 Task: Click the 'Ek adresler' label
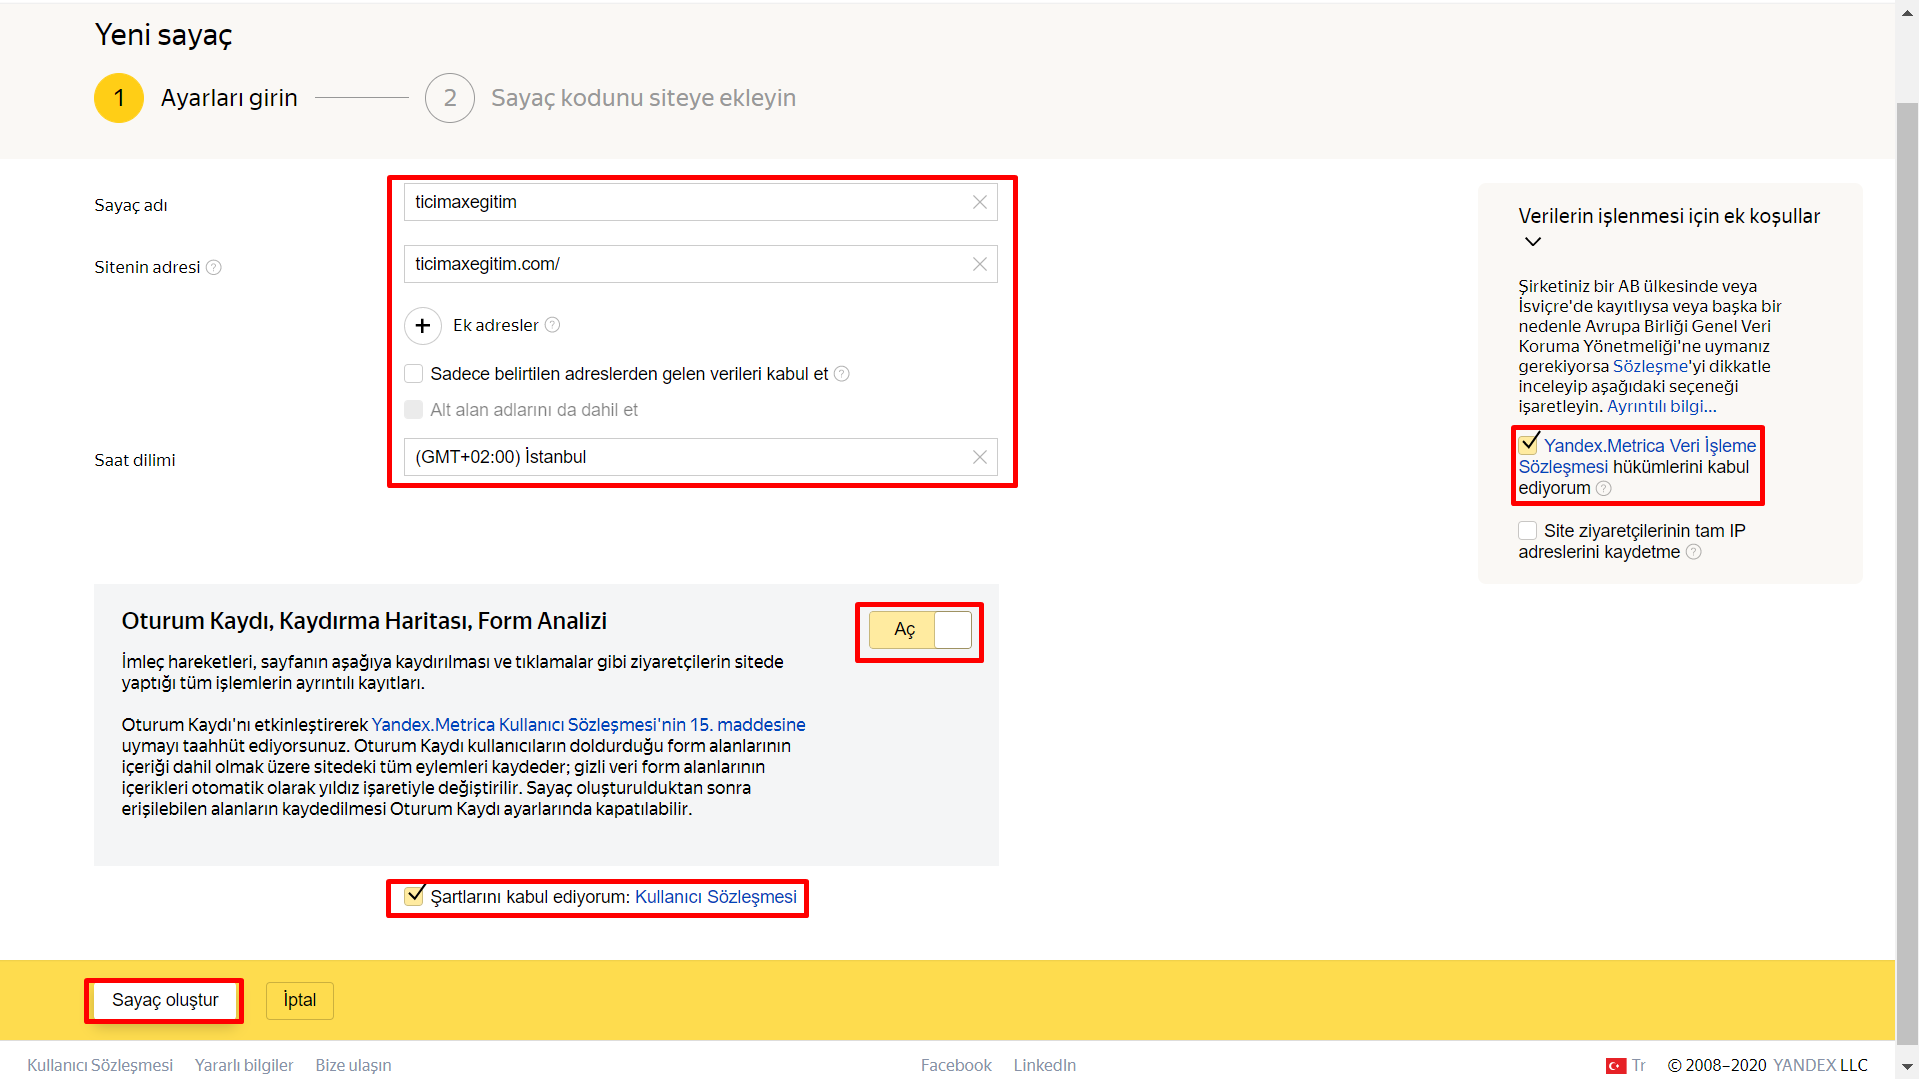pos(495,325)
